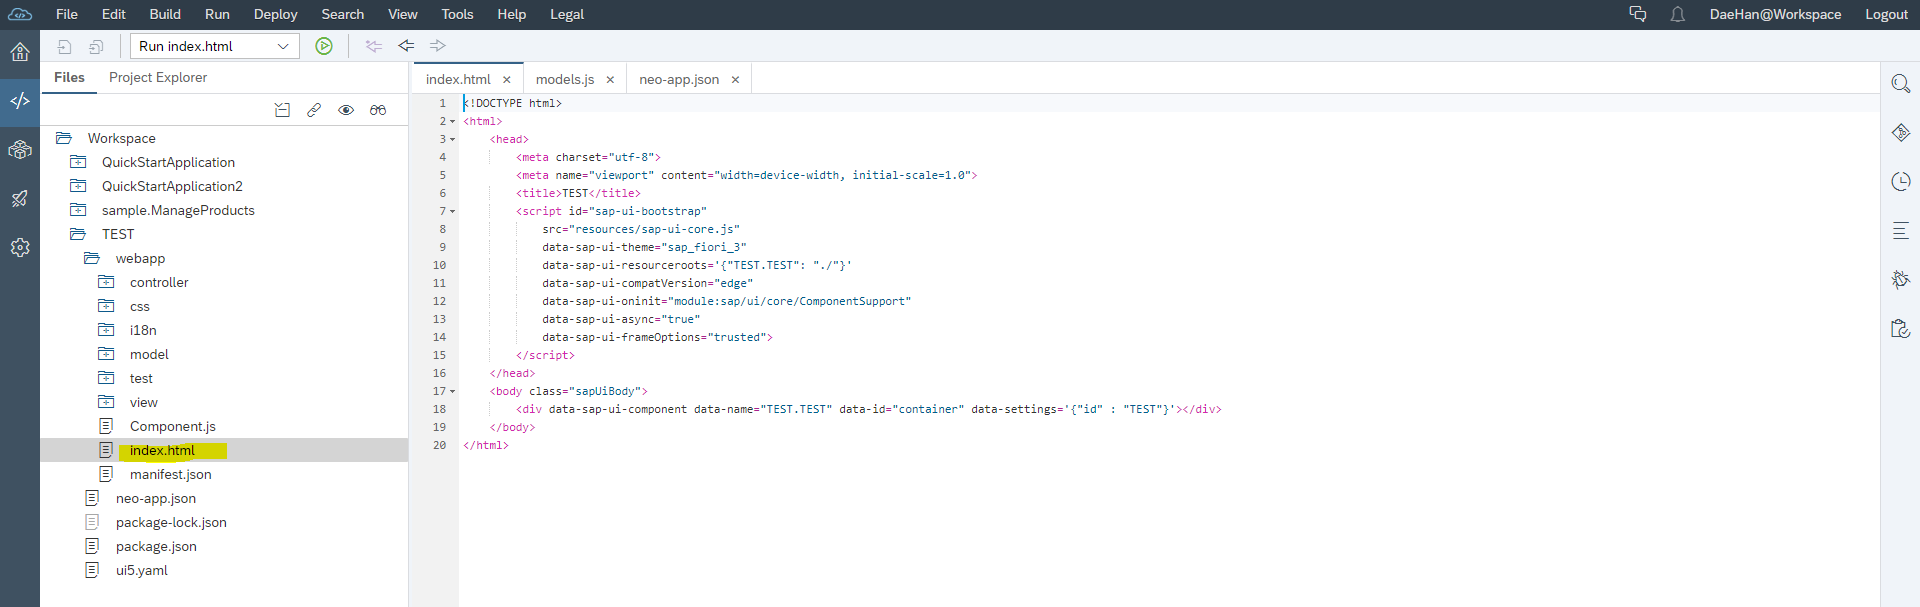Close the index.html editor tab
1920x607 pixels.
coord(507,80)
